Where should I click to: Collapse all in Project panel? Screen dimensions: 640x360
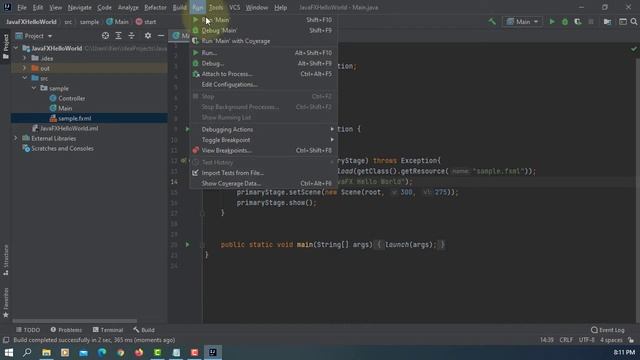(131, 36)
